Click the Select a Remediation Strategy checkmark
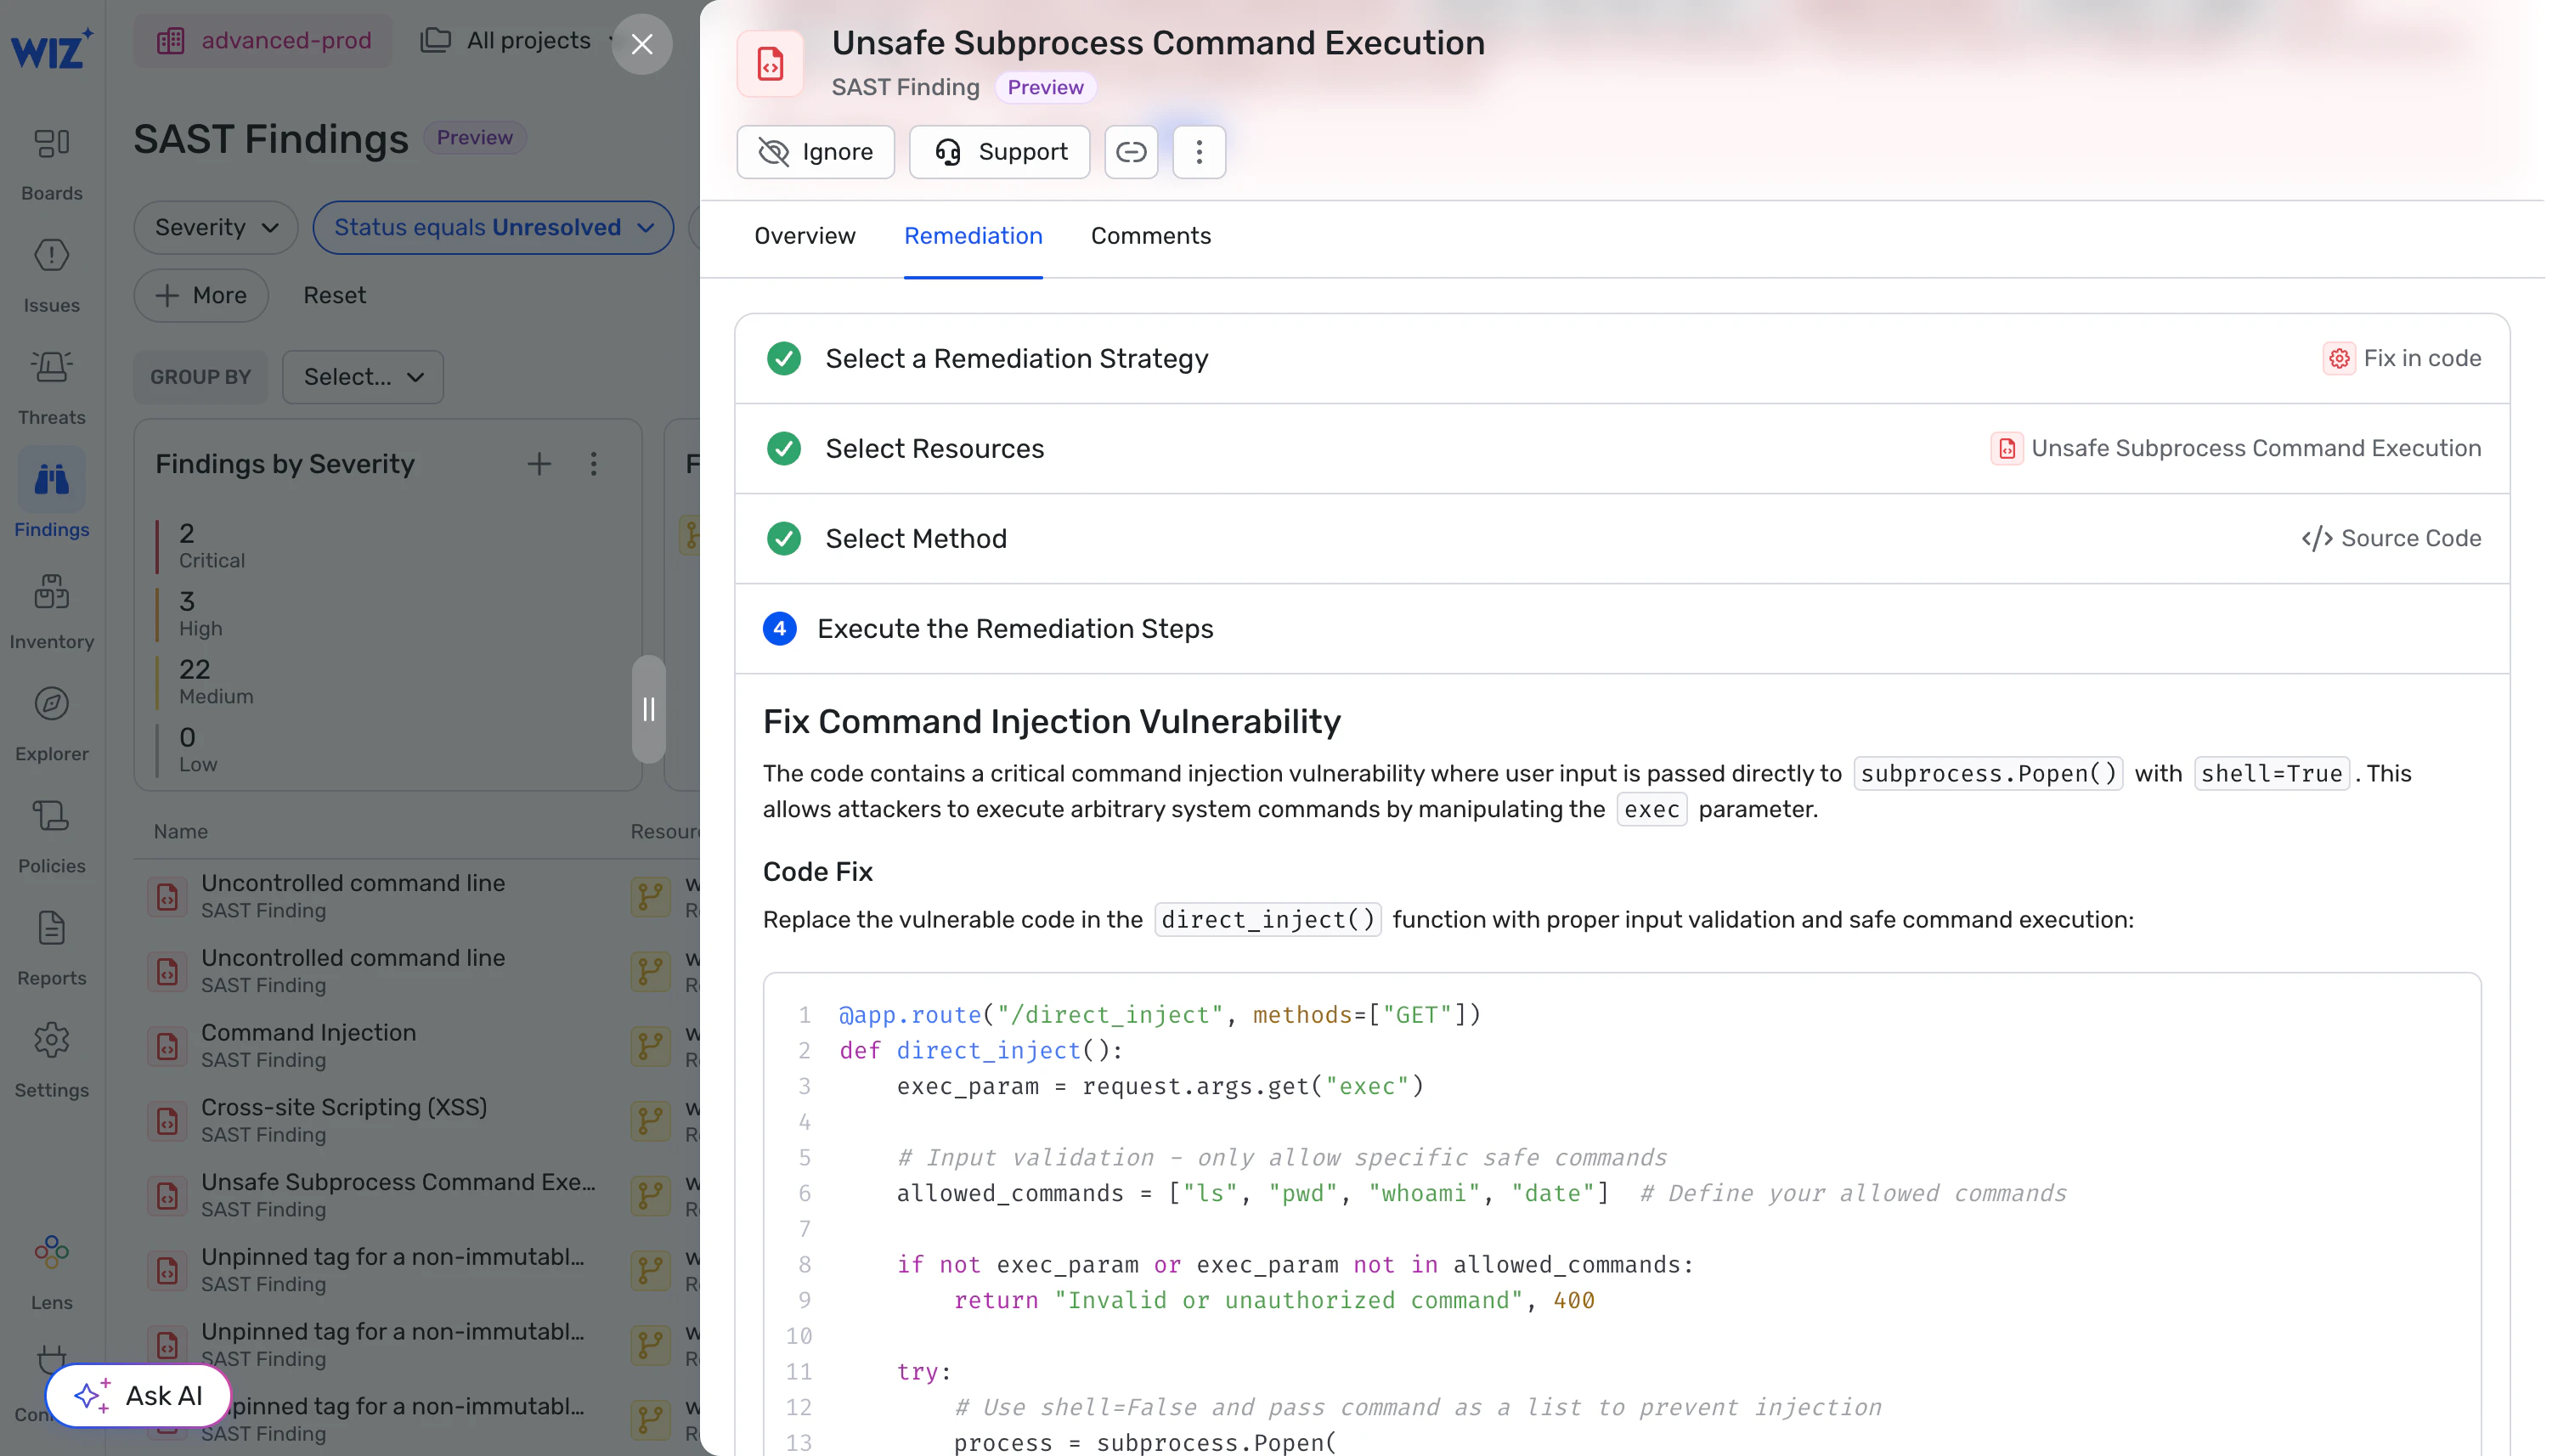The image size is (2569, 1456). (784, 359)
